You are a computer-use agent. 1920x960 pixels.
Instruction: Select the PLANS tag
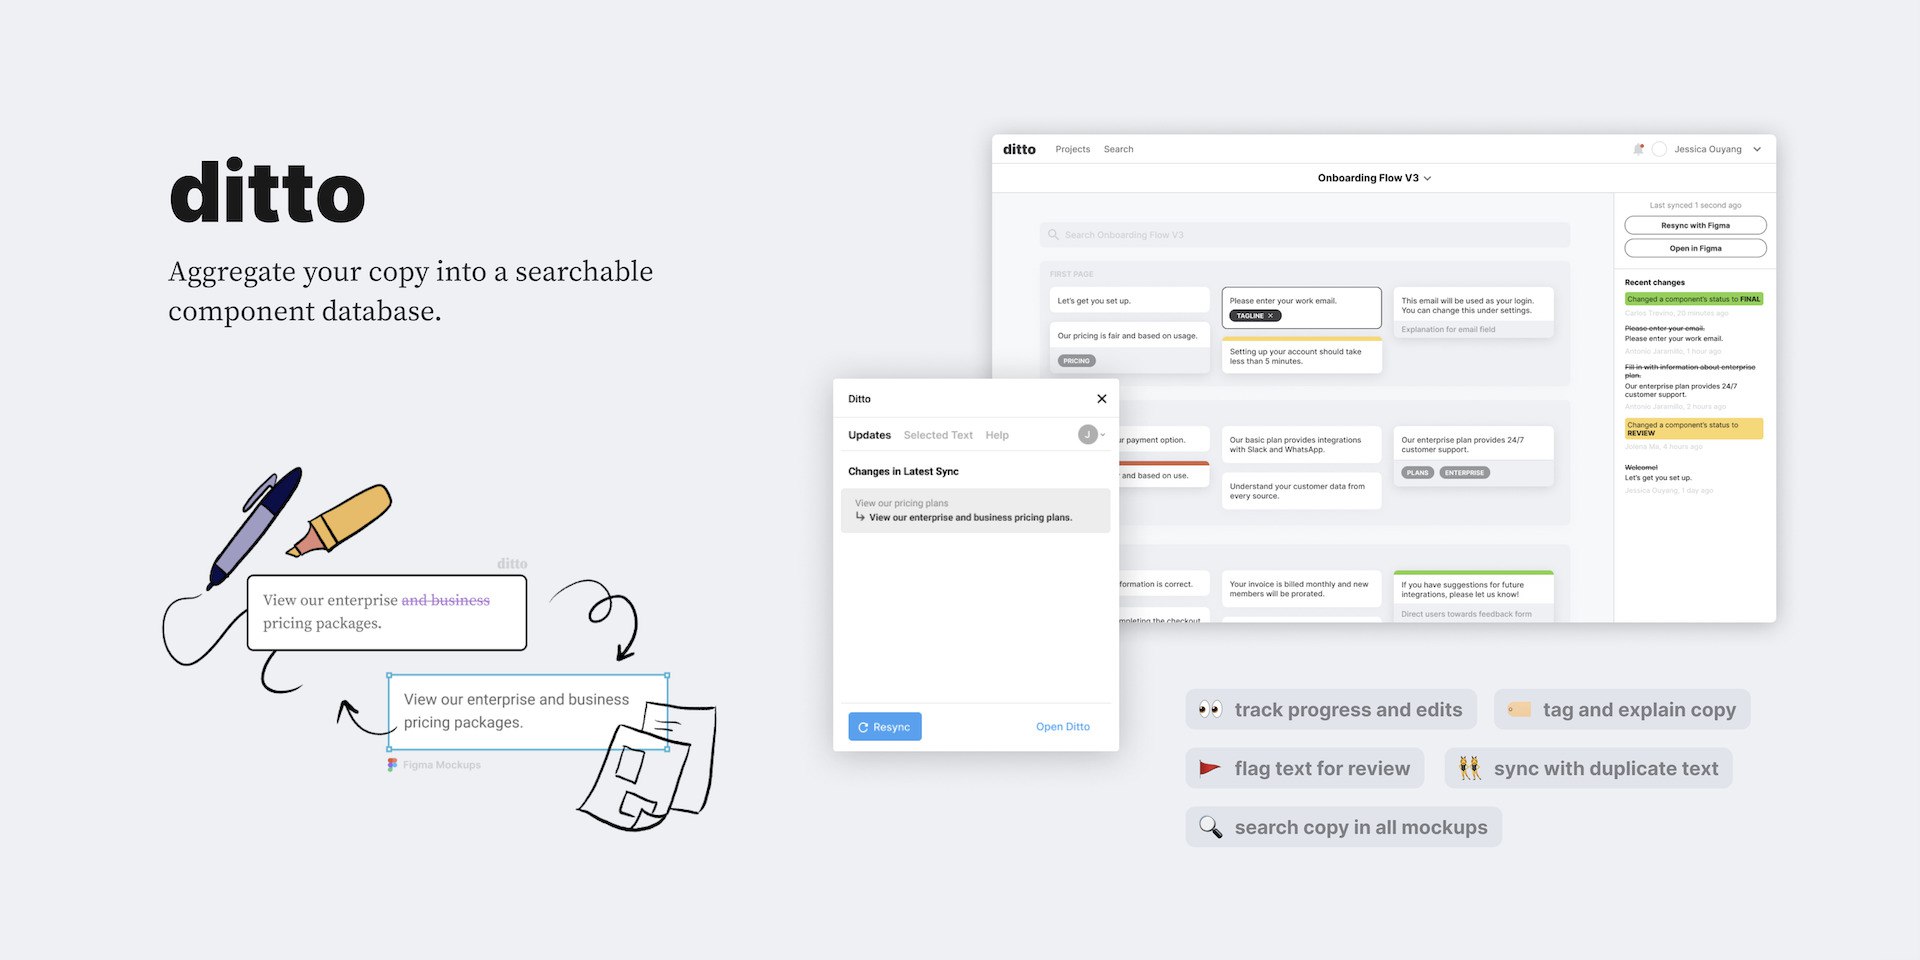click(x=1417, y=473)
